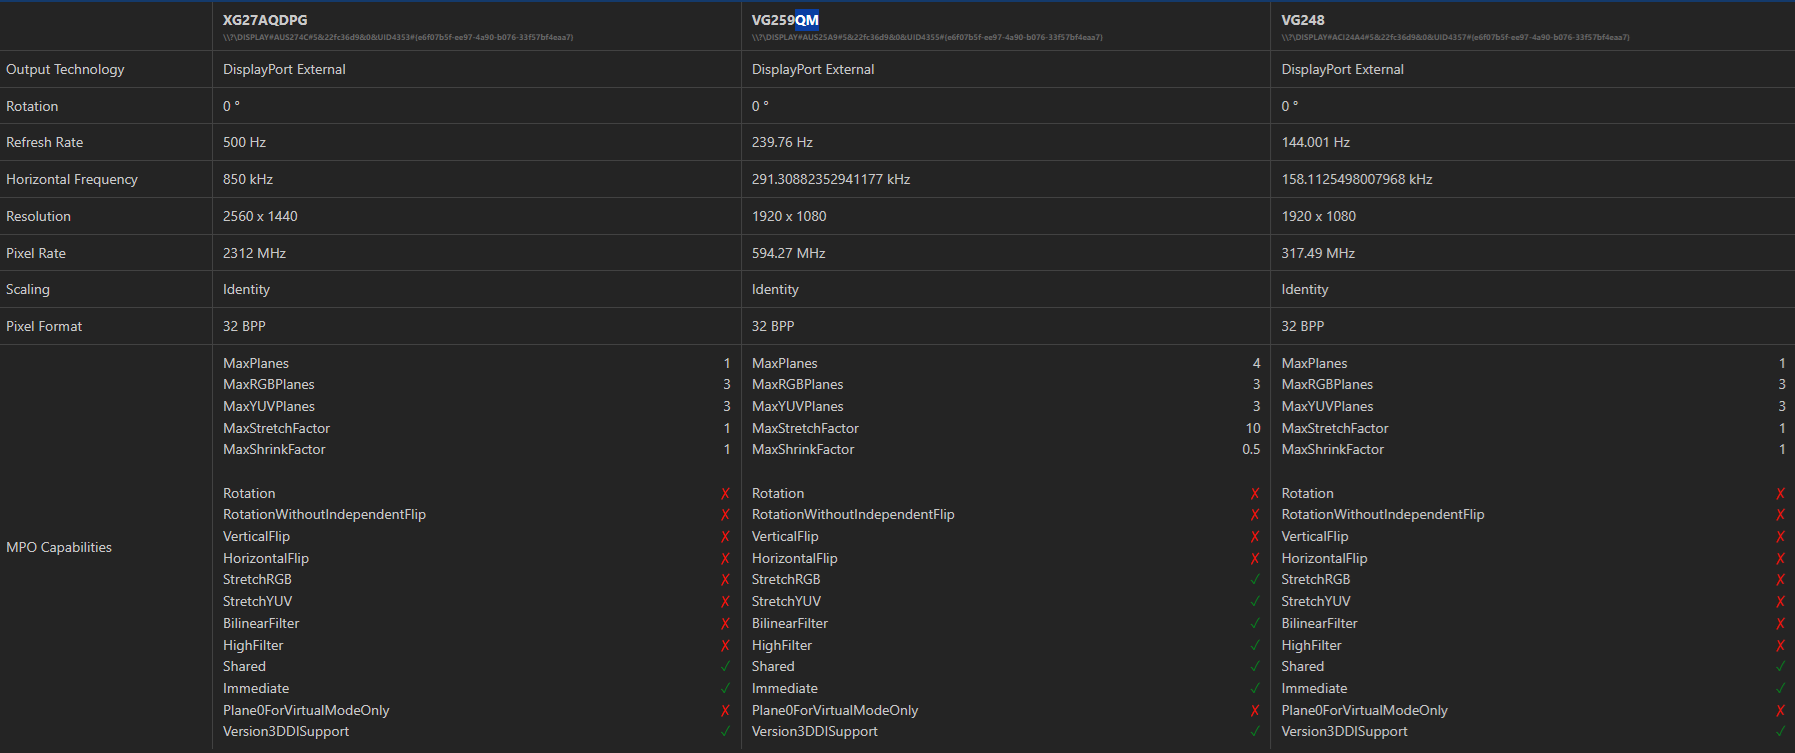Click the MaxStretchFactor entry under VG259QM
Image resolution: width=1795 pixels, height=753 pixels.
point(805,429)
